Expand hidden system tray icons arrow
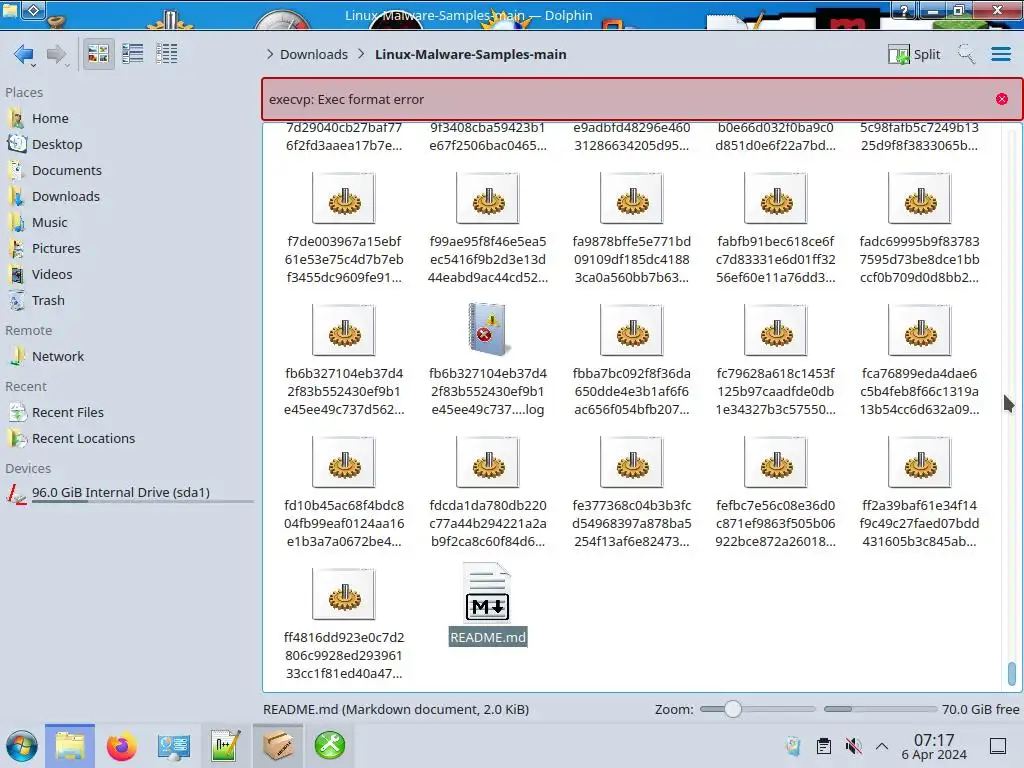The height and width of the screenshot is (768, 1024). click(x=882, y=746)
